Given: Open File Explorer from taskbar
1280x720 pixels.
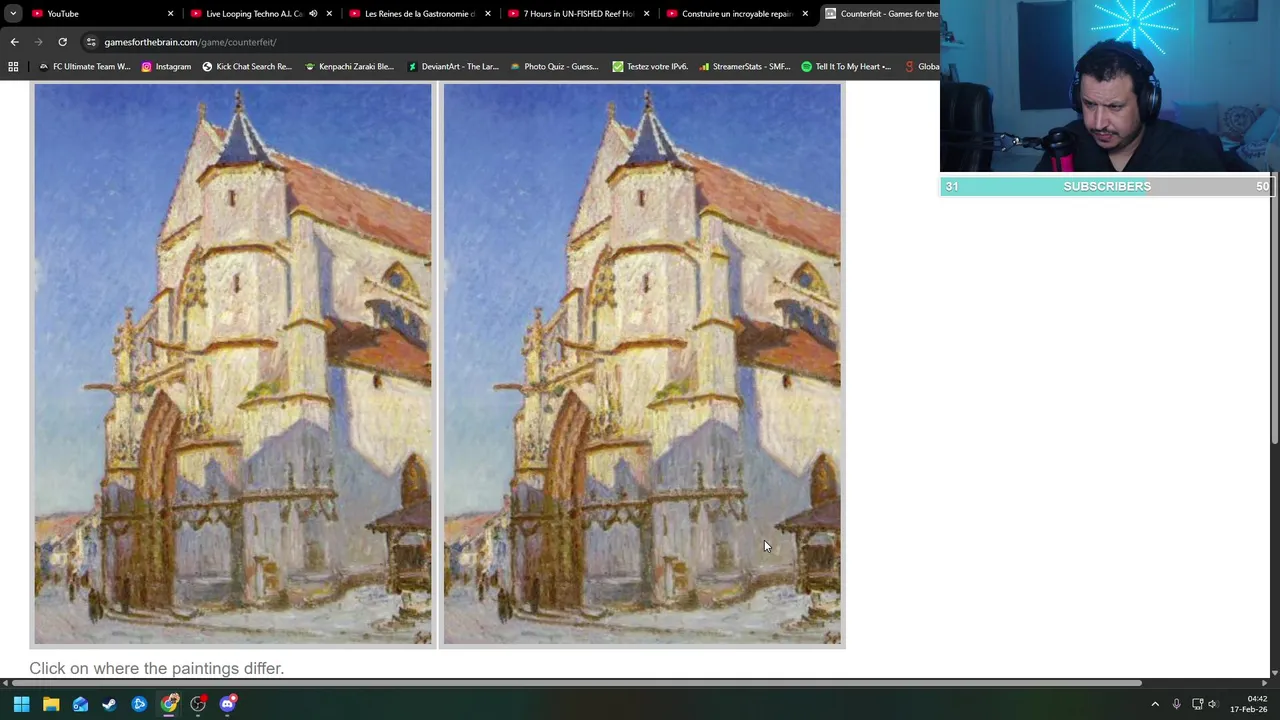Looking at the screenshot, I should pos(51,704).
